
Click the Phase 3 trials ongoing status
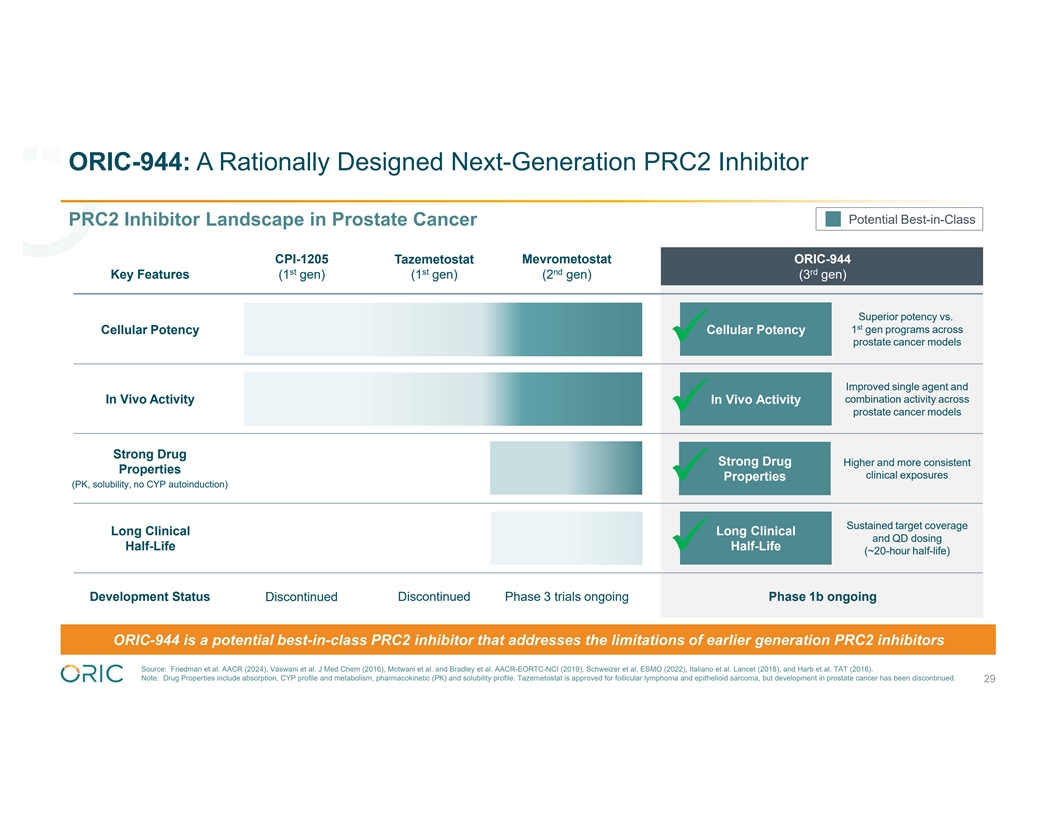(566, 597)
